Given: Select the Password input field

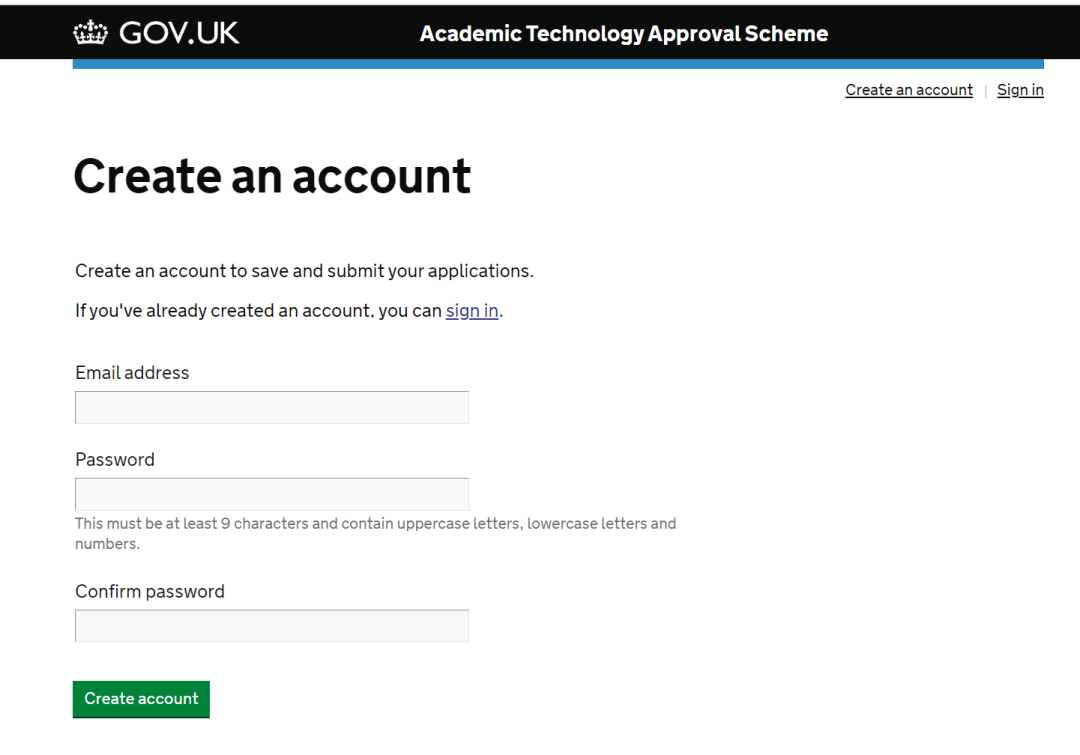Looking at the screenshot, I should pos(272,494).
